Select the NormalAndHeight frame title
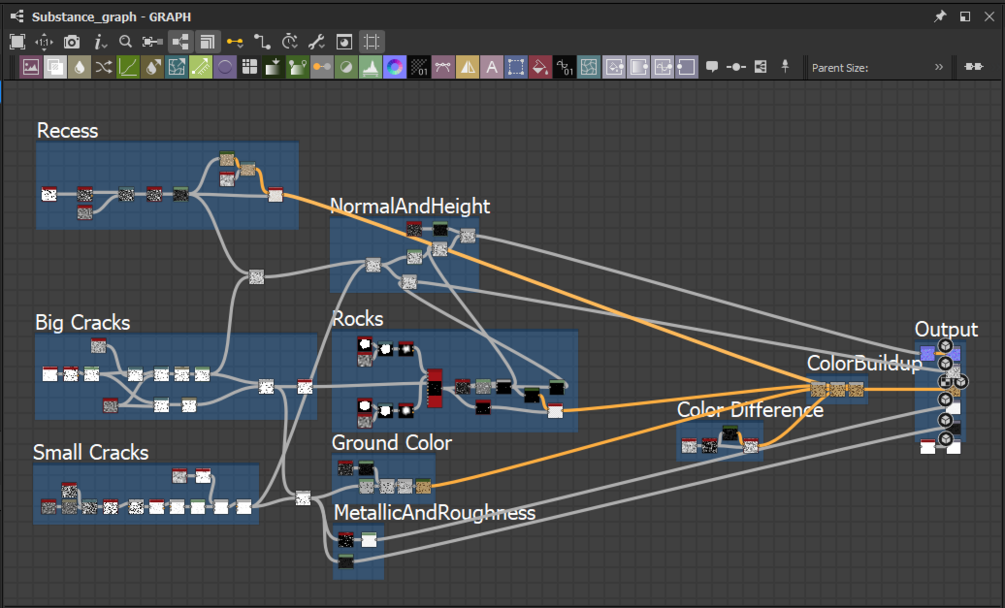The height and width of the screenshot is (608, 1005). click(410, 206)
